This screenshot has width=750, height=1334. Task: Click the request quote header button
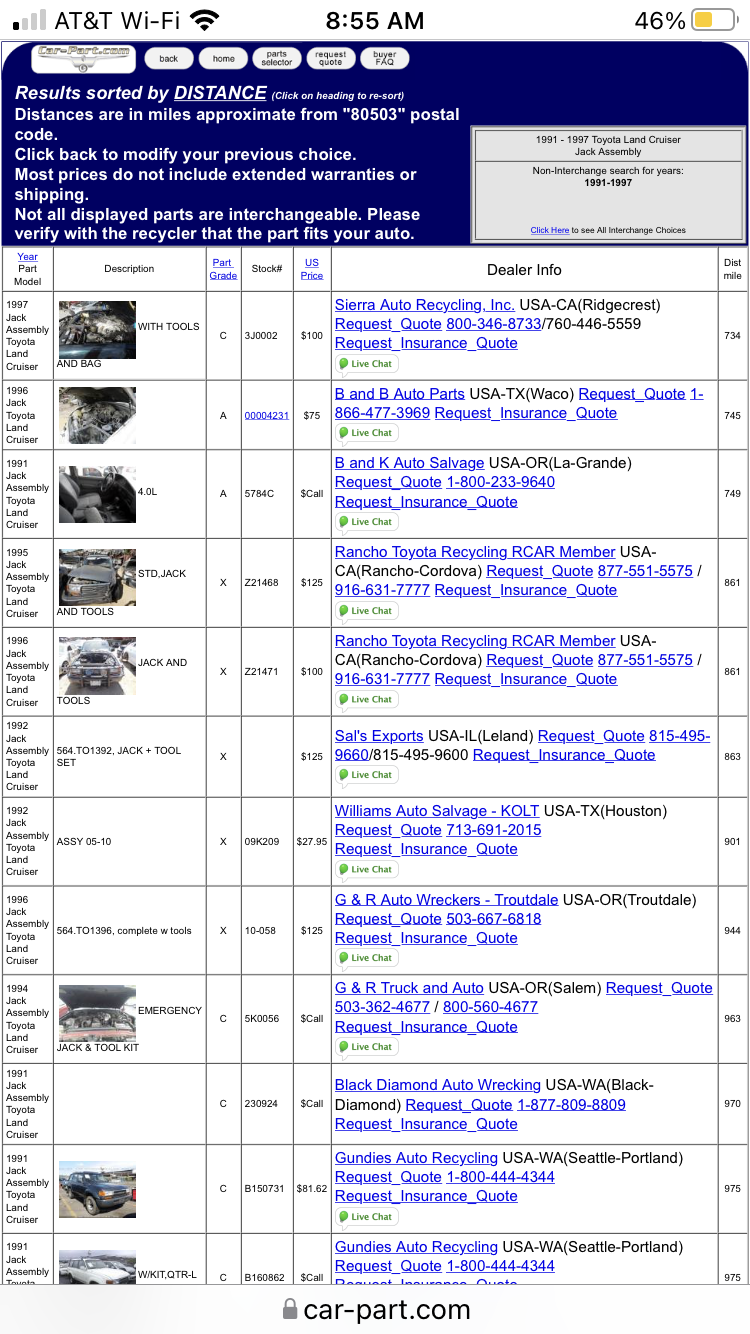click(x=330, y=59)
